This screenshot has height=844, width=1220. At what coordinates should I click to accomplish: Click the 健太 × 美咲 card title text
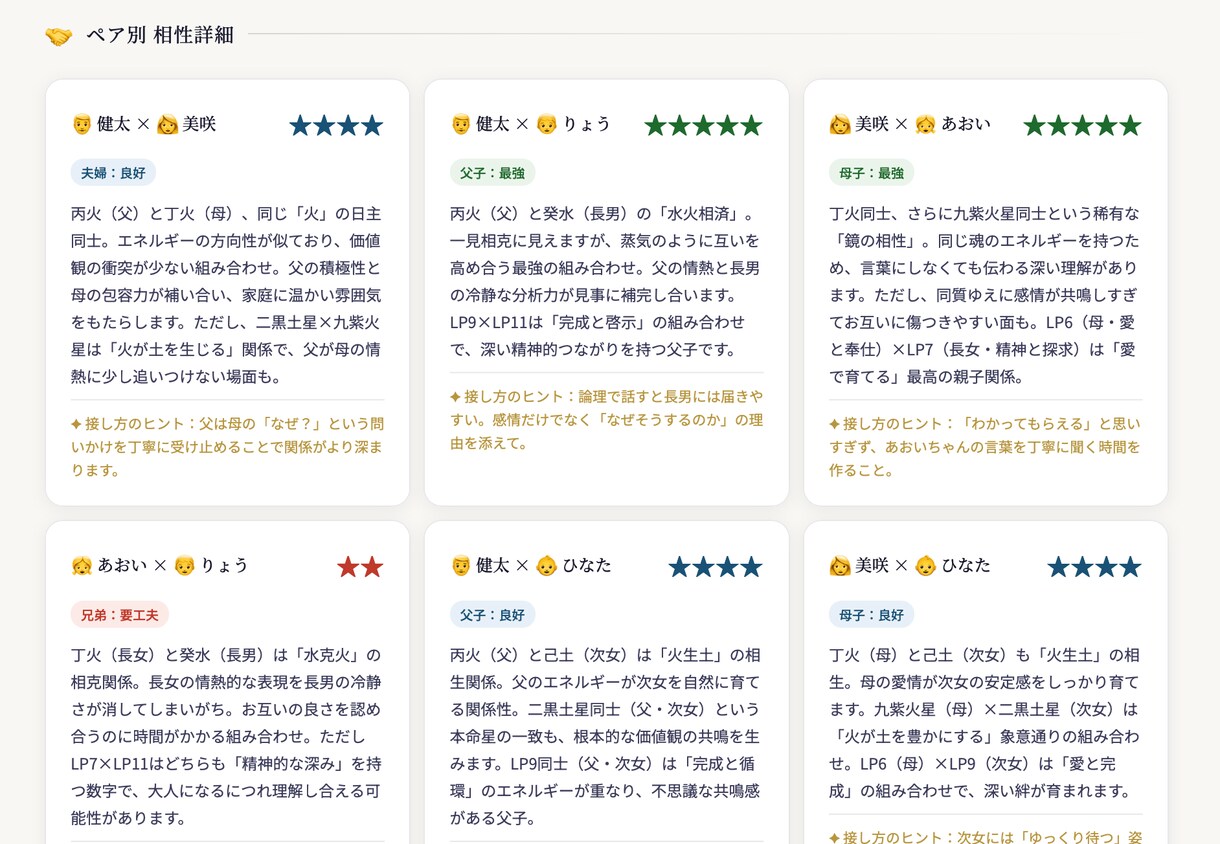click(x=144, y=124)
